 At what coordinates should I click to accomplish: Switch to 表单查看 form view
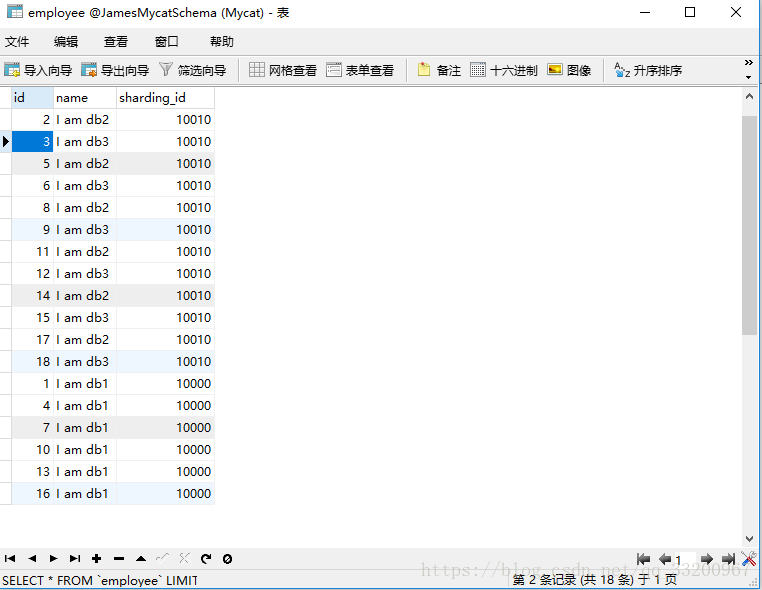(360, 70)
